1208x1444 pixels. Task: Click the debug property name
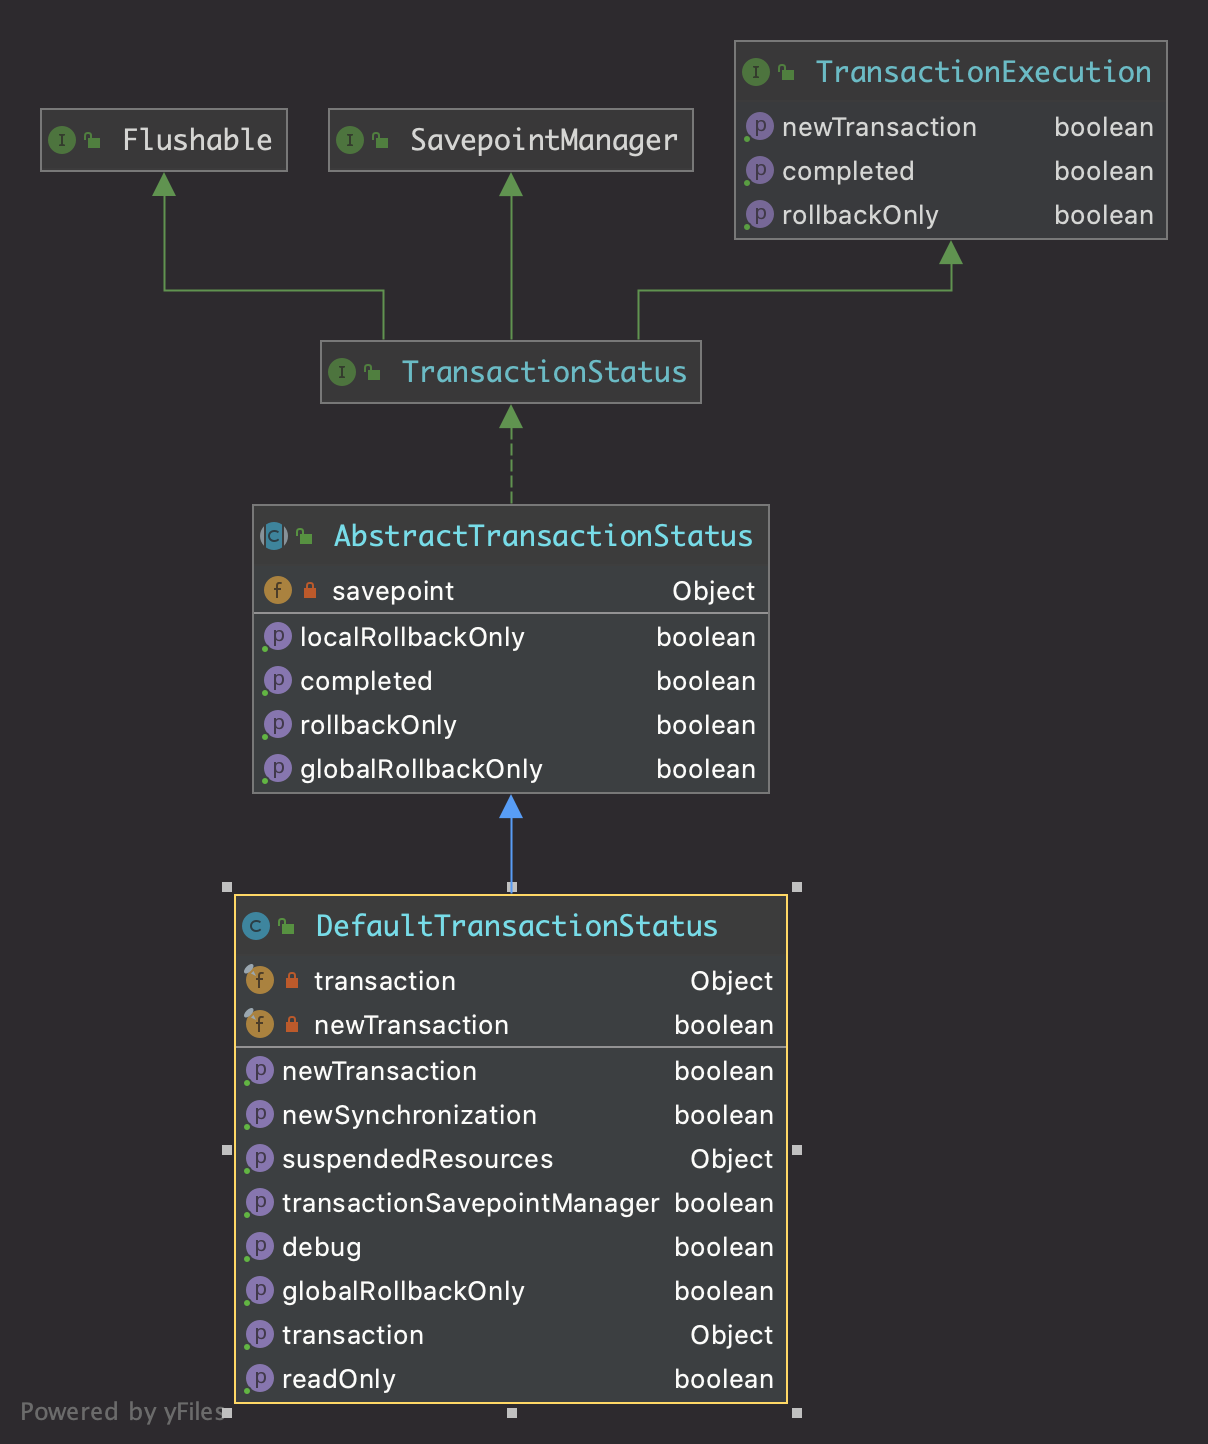click(x=321, y=1247)
